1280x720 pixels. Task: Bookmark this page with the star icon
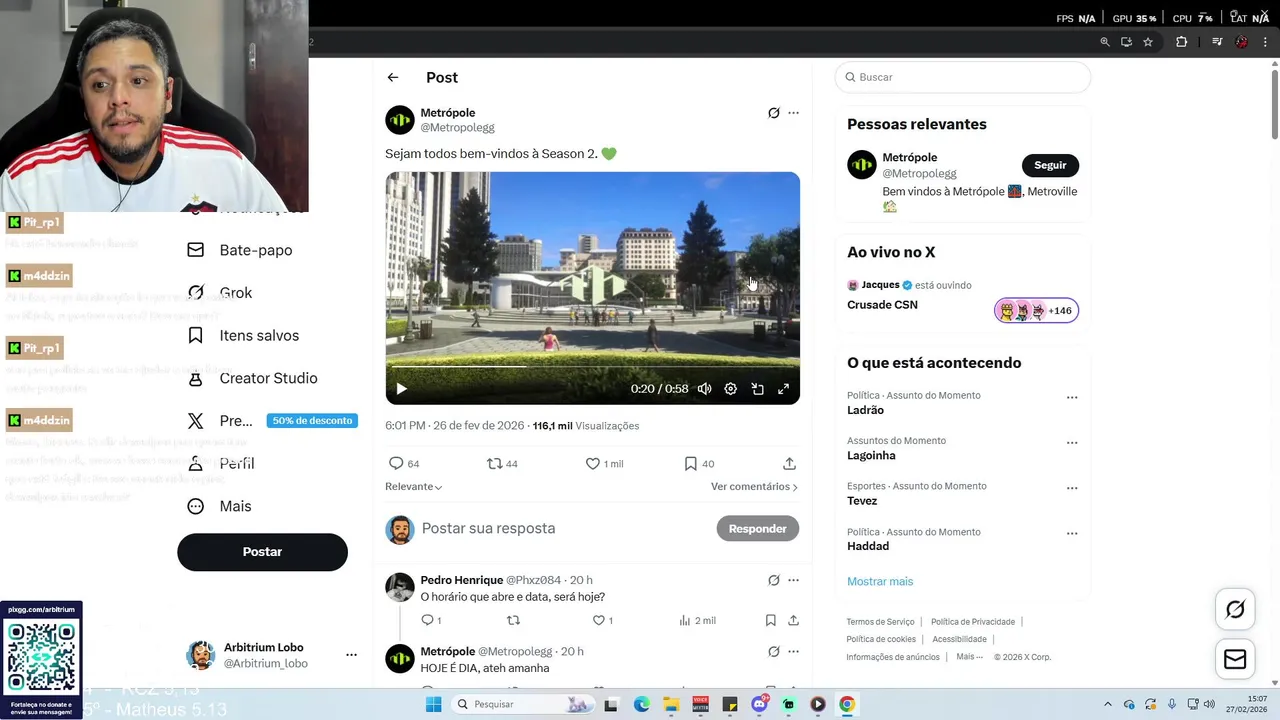click(1148, 42)
